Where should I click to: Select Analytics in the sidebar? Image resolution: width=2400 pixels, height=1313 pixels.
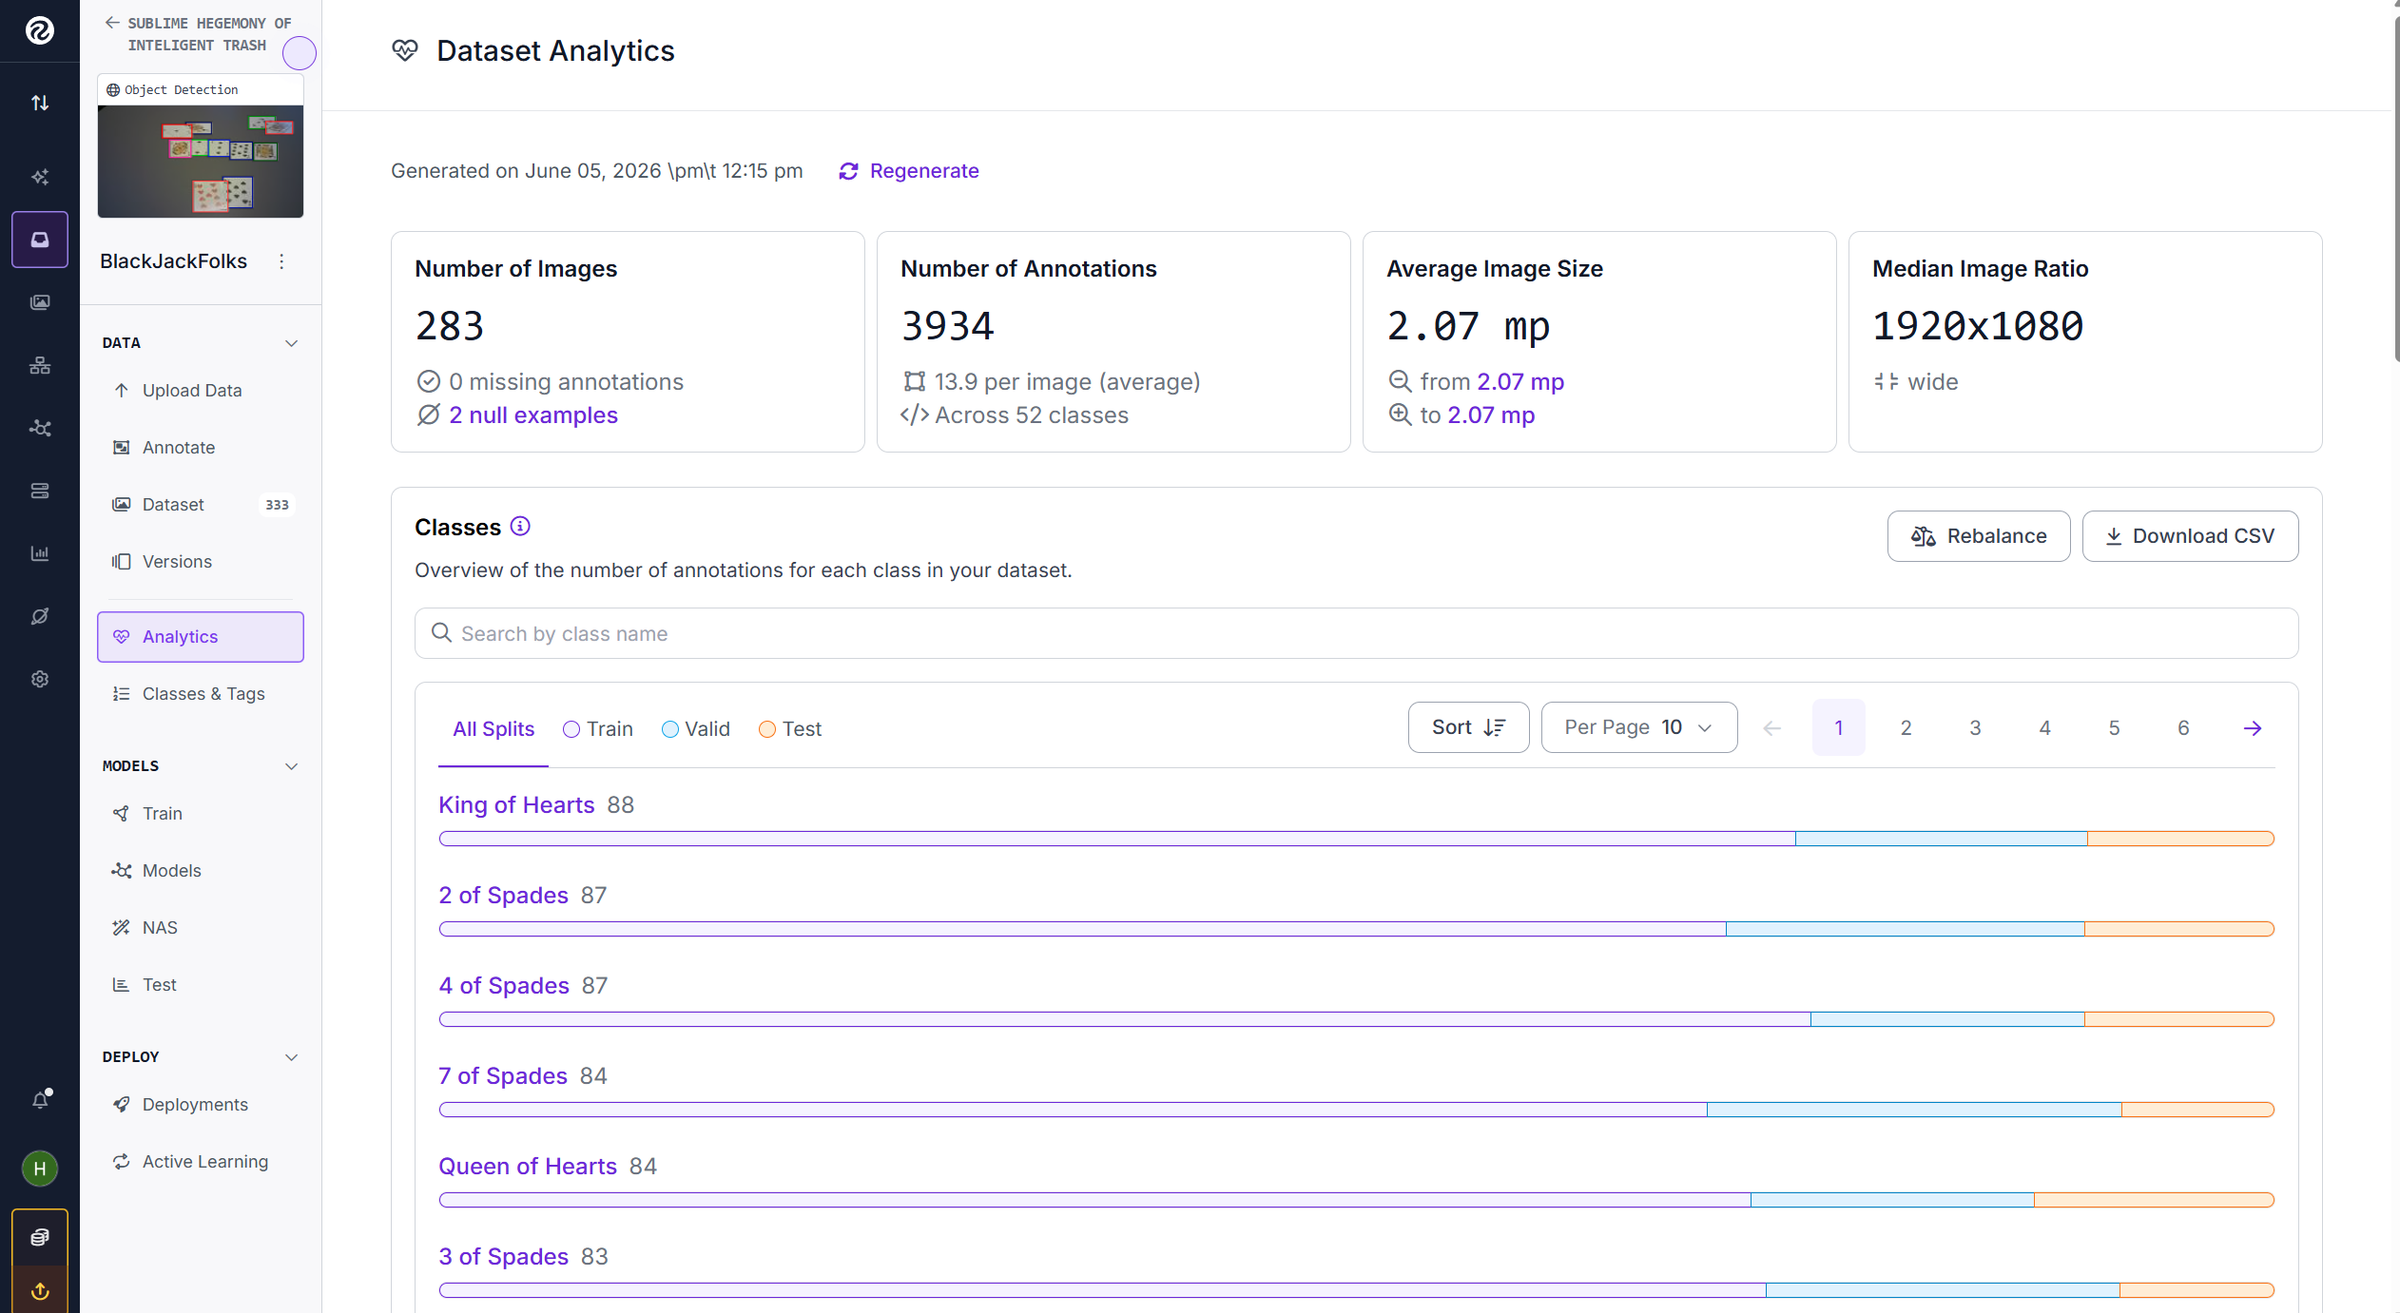pyautogui.click(x=200, y=637)
